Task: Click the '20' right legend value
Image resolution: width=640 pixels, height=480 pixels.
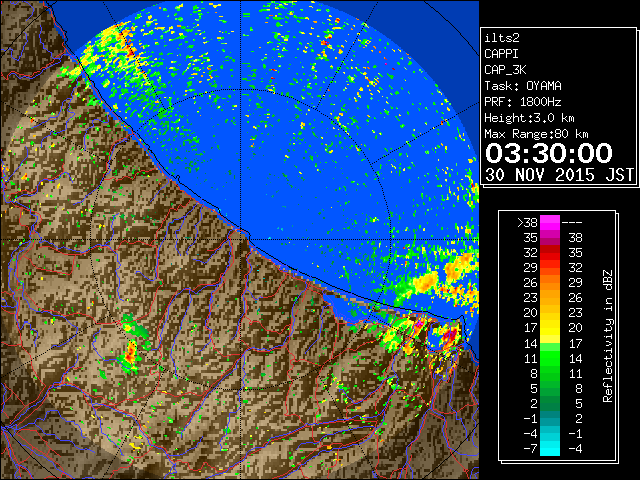Action: (576, 328)
